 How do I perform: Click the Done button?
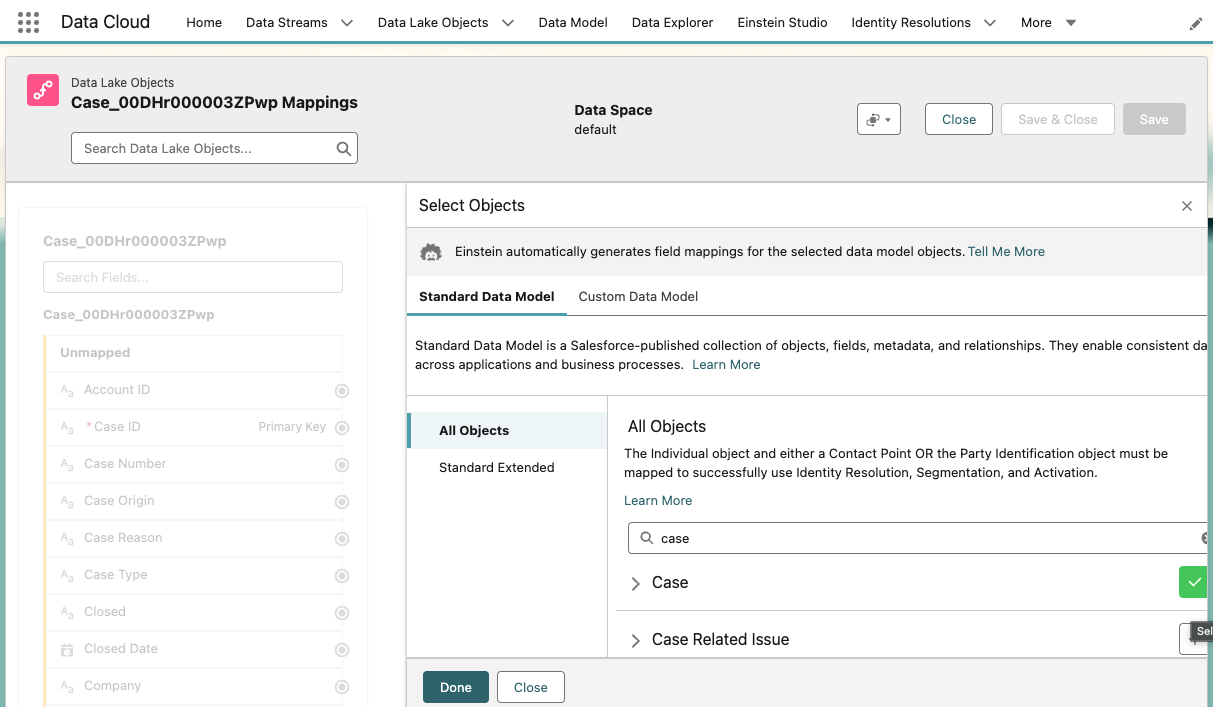coord(455,687)
